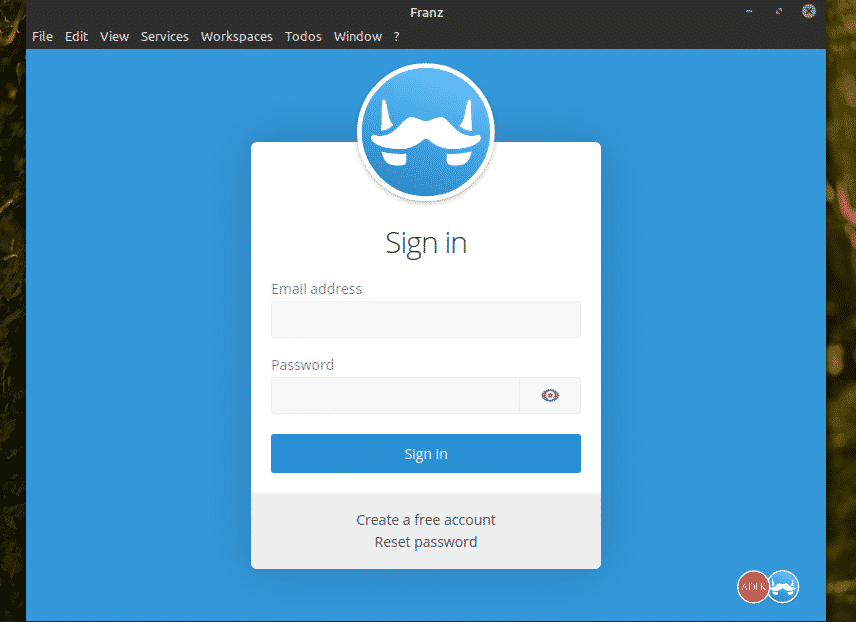Click the small Franz badge icon
The image size is (856, 622).
pos(783,587)
